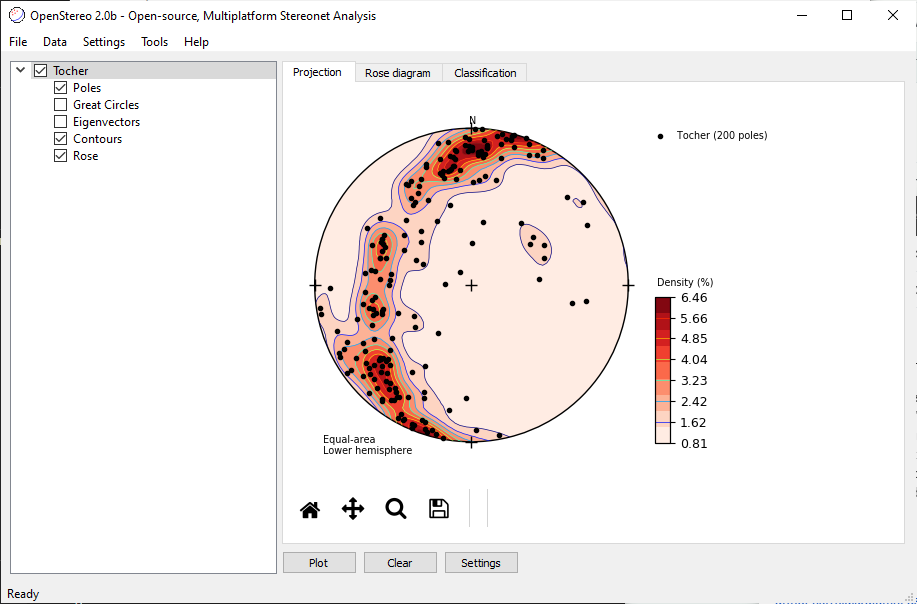917x604 pixels.
Task: Save the figure with the floppy disk icon
Action: (439, 509)
